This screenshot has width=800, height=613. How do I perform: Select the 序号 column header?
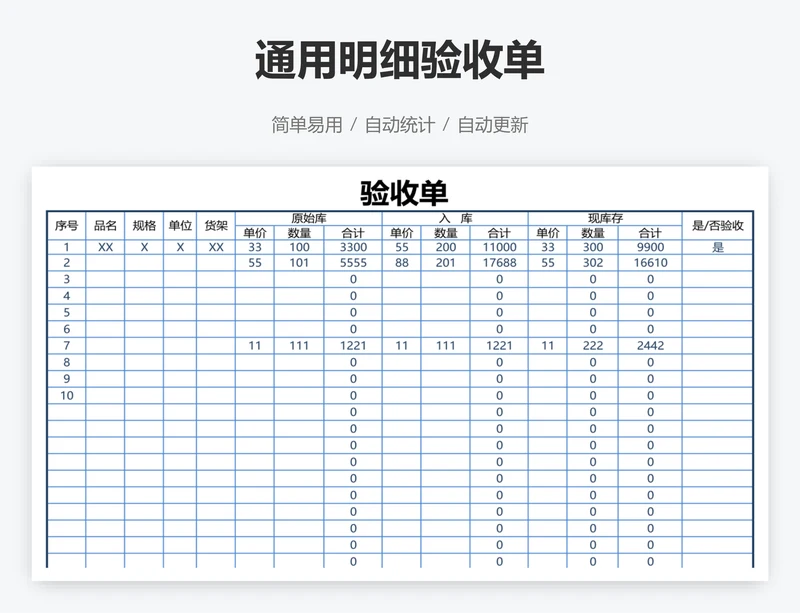[66, 226]
